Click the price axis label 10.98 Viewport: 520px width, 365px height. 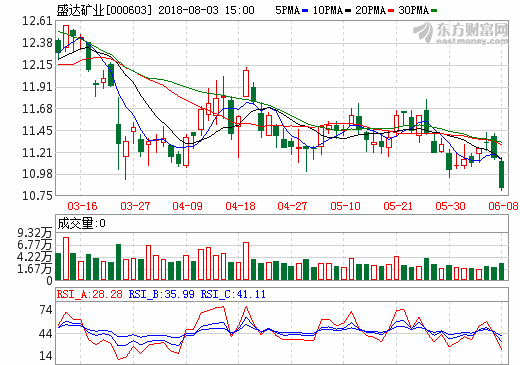coord(37,174)
